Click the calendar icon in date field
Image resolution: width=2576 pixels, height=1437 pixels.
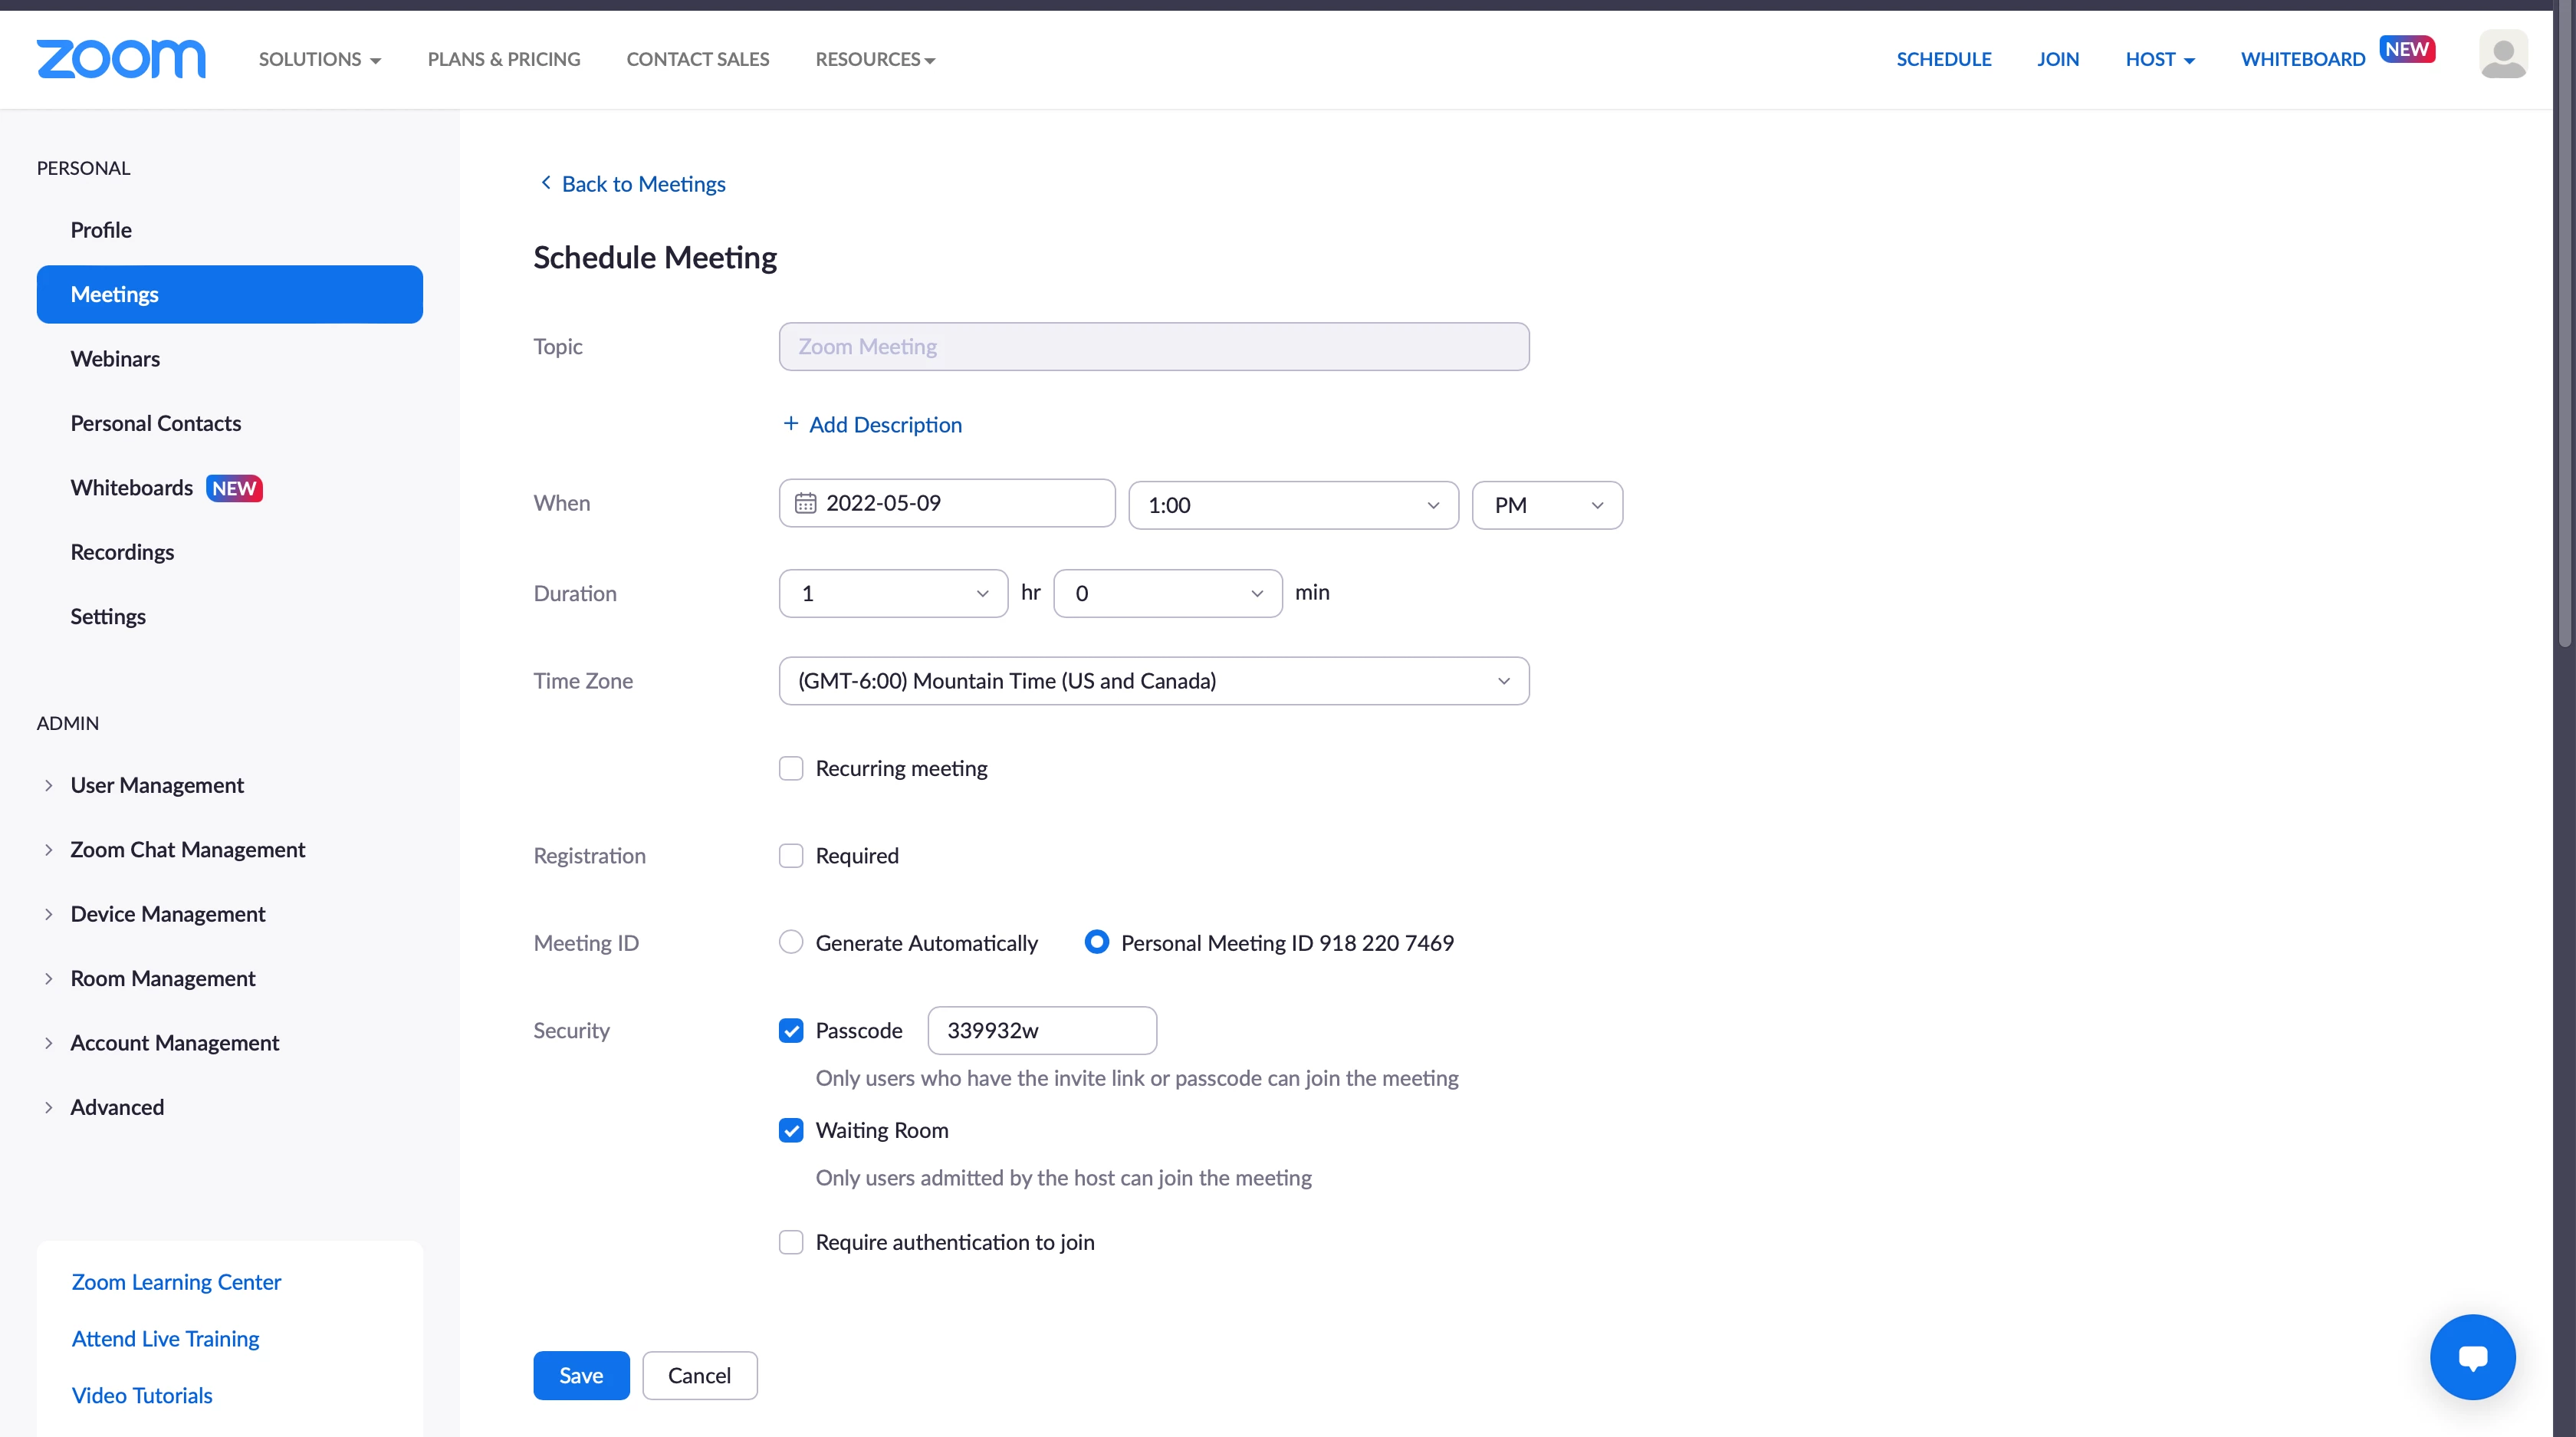click(805, 503)
